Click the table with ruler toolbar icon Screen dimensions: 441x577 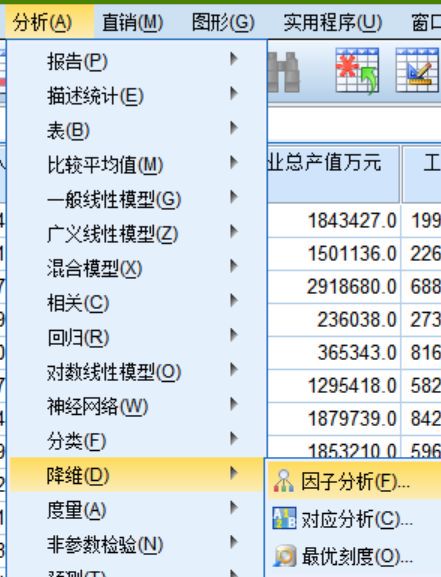click(x=417, y=70)
